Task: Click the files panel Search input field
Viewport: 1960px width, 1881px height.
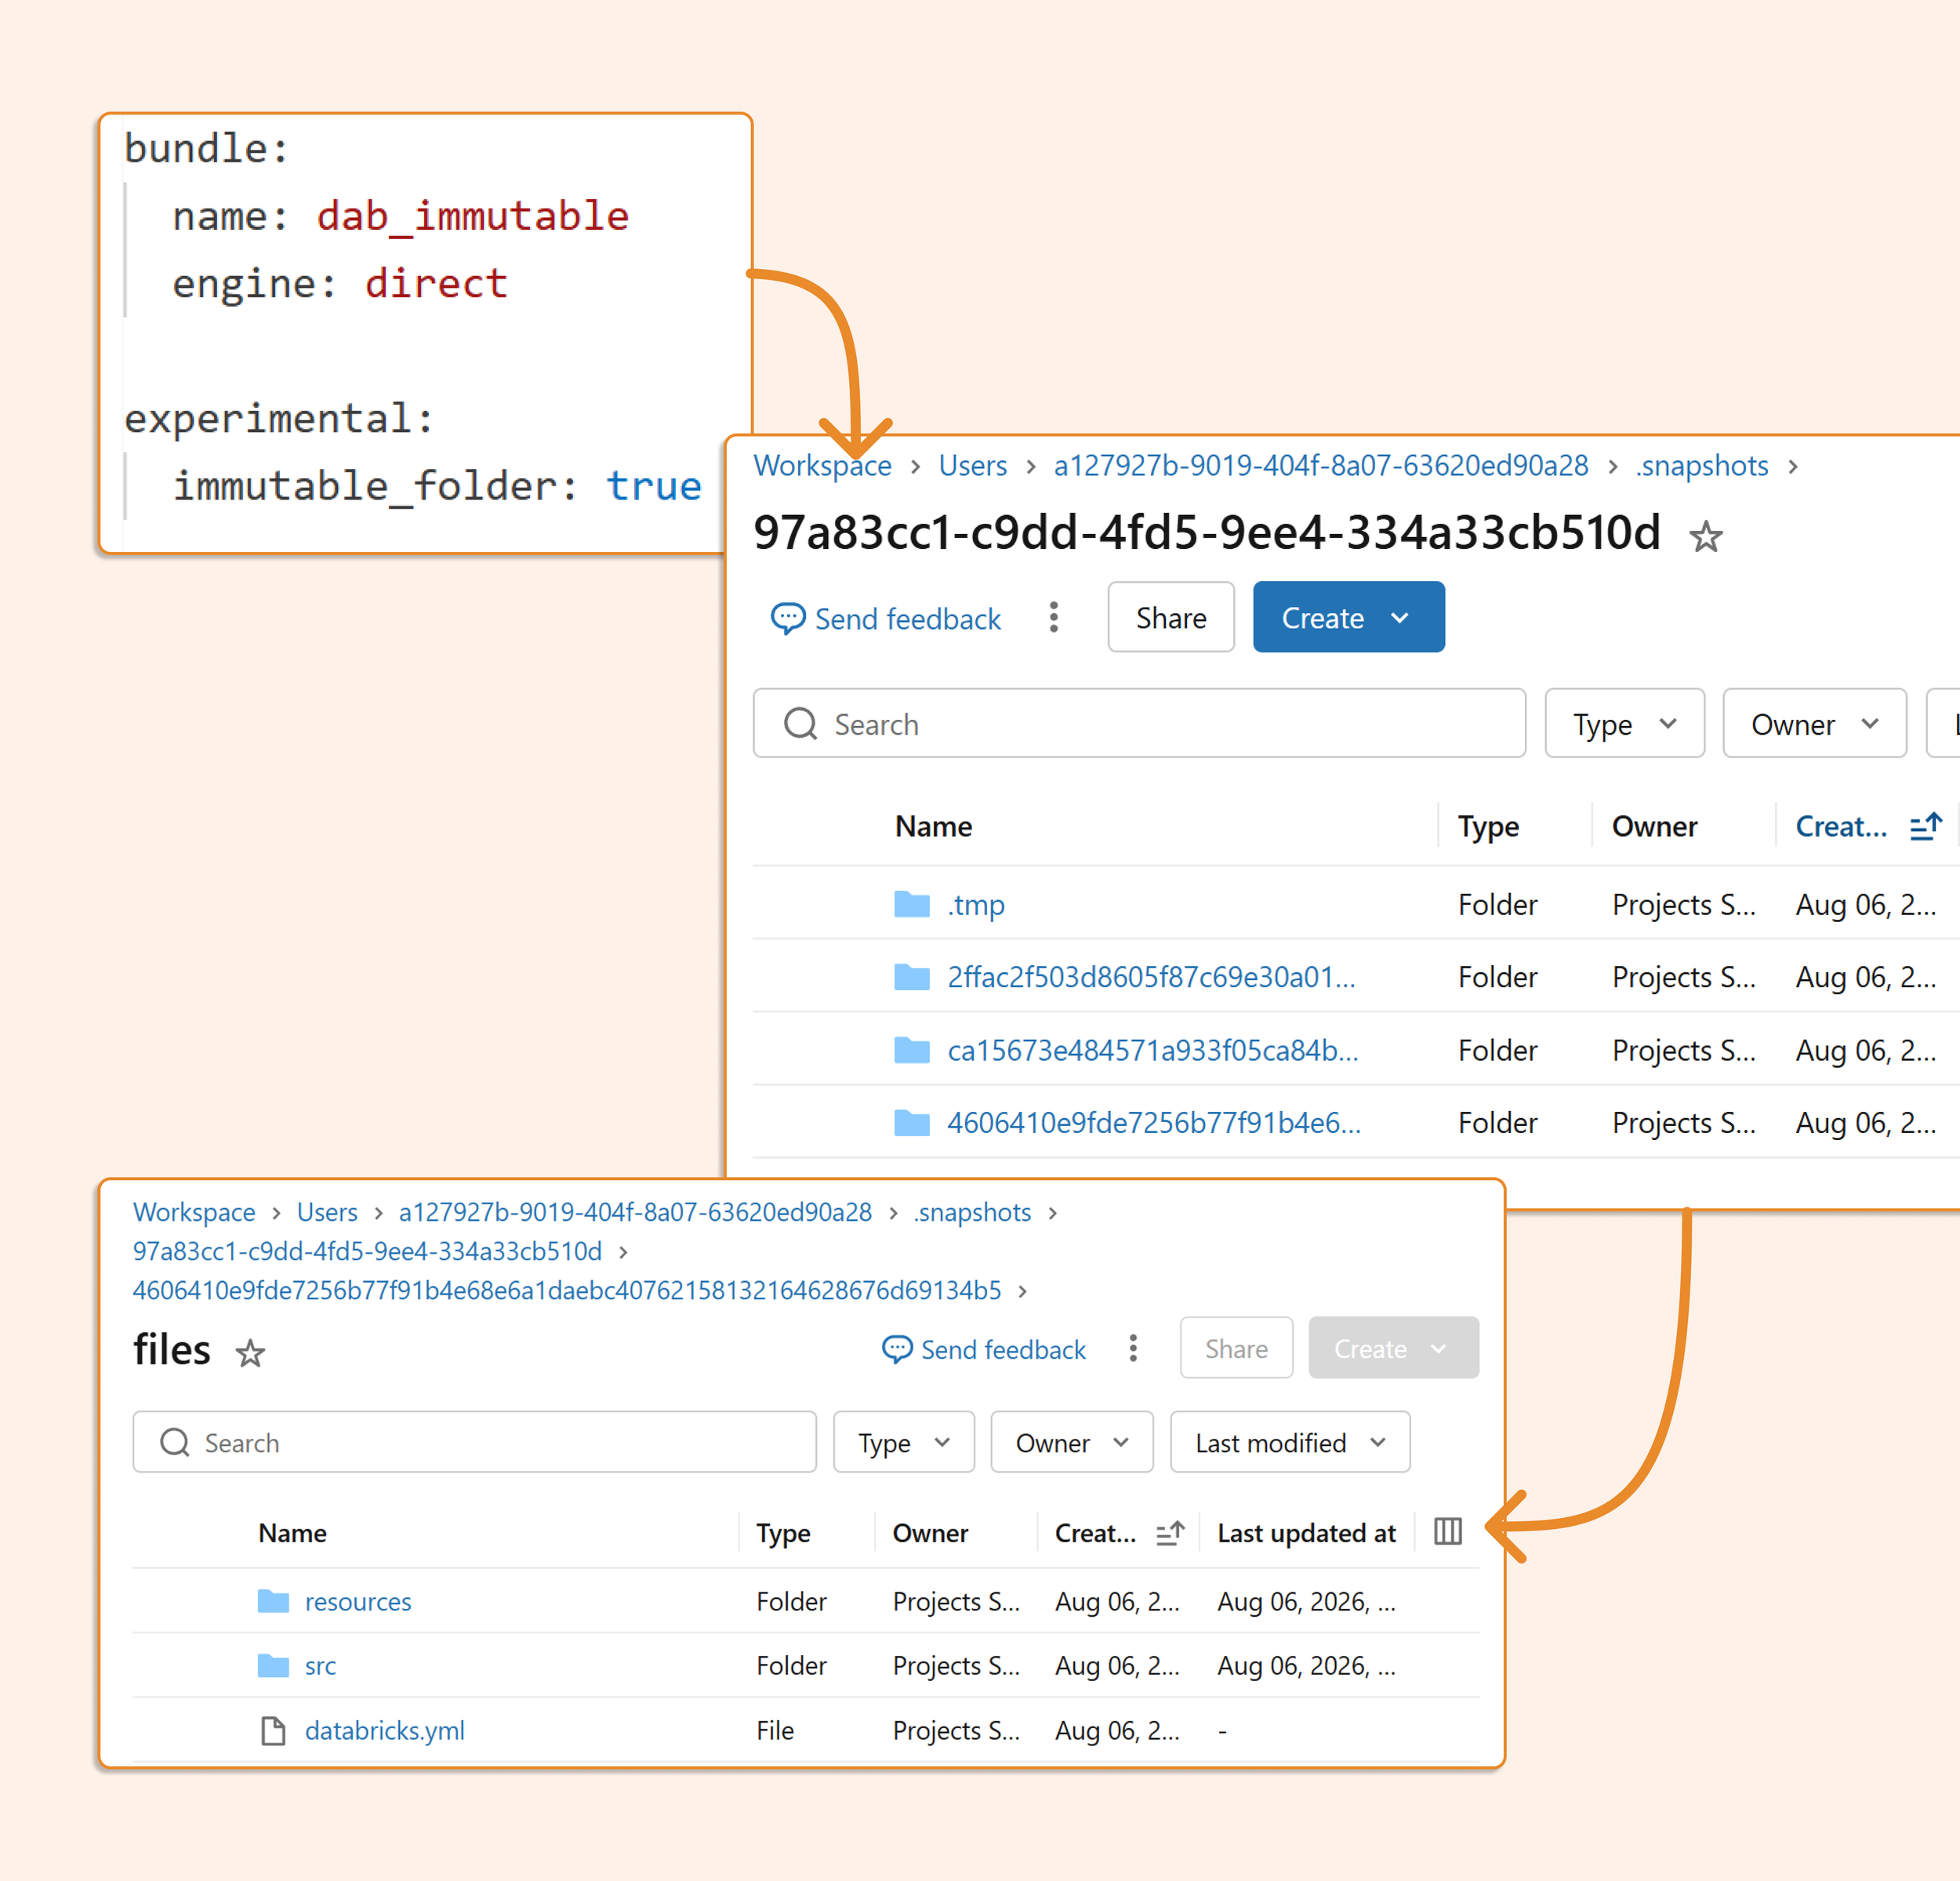Action: click(474, 1442)
